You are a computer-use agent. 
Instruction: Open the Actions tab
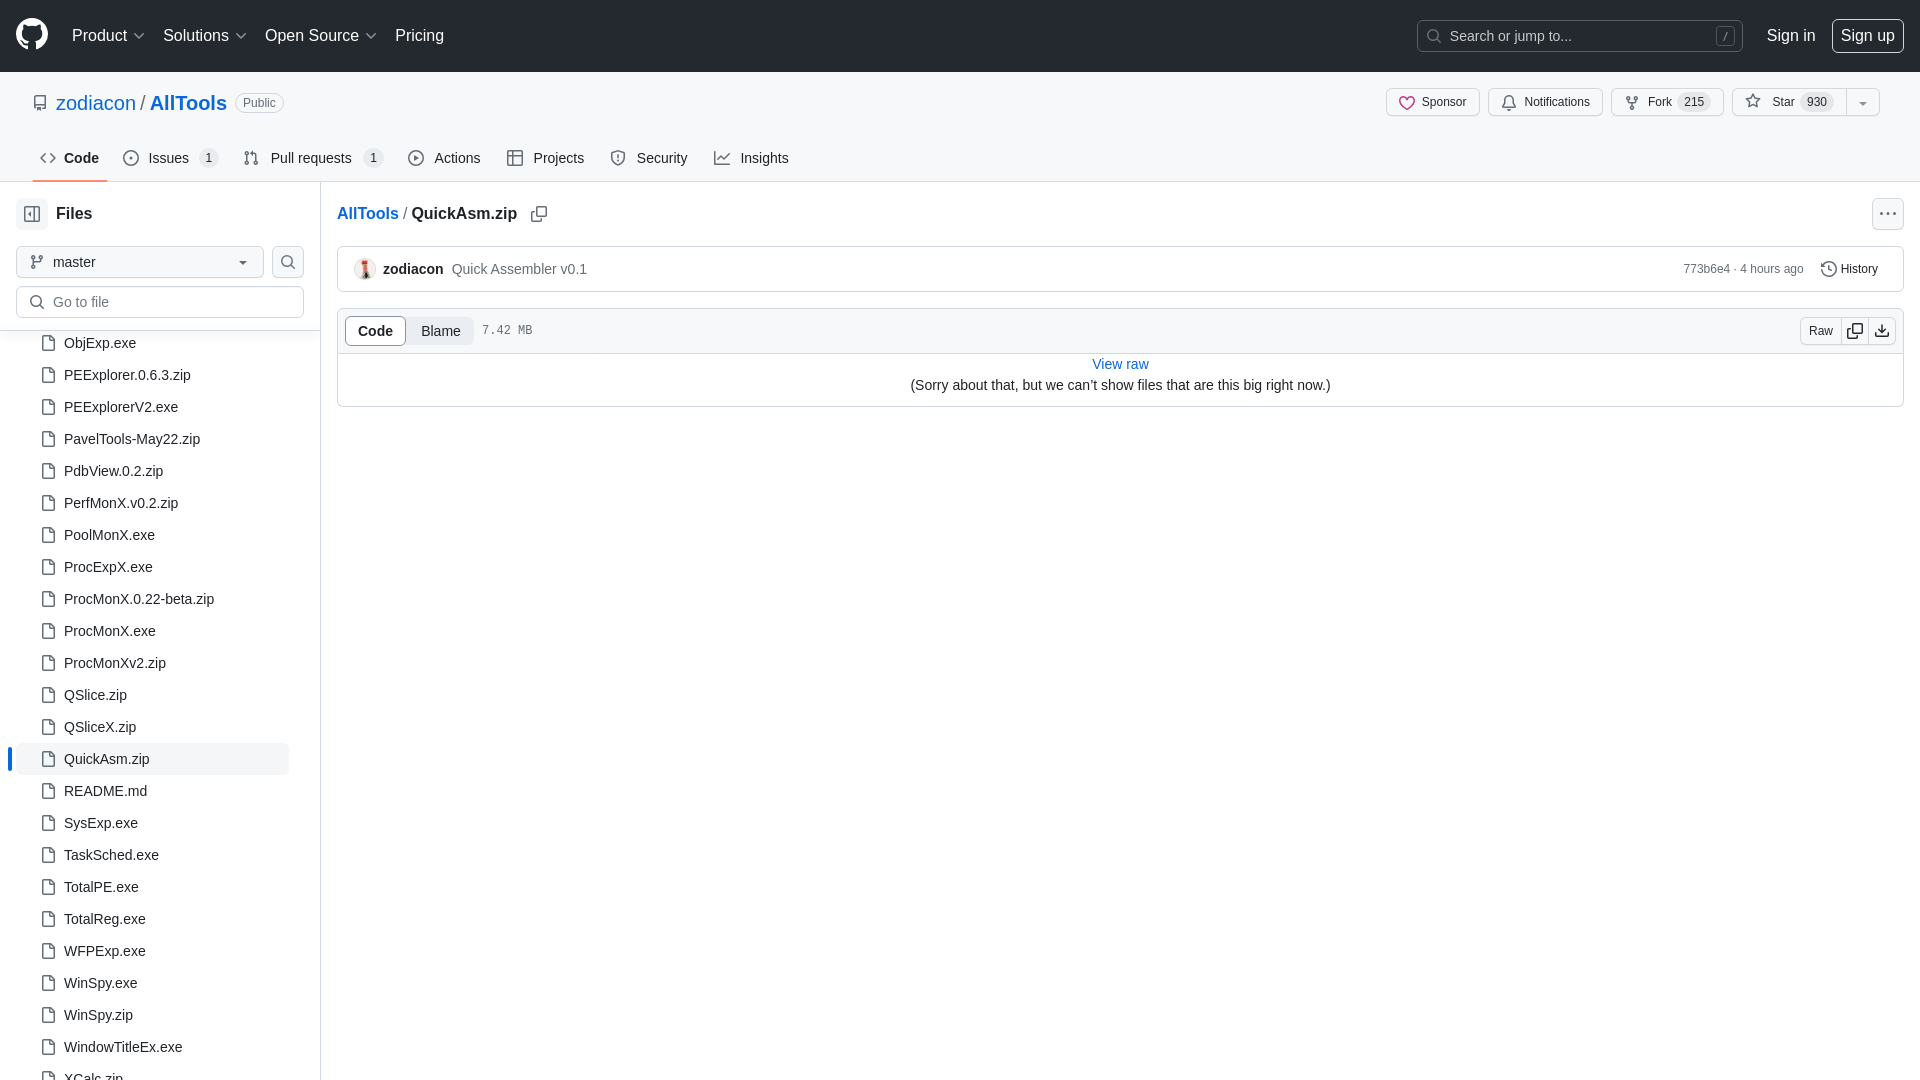pyautogui.click(x=444, y=158)
